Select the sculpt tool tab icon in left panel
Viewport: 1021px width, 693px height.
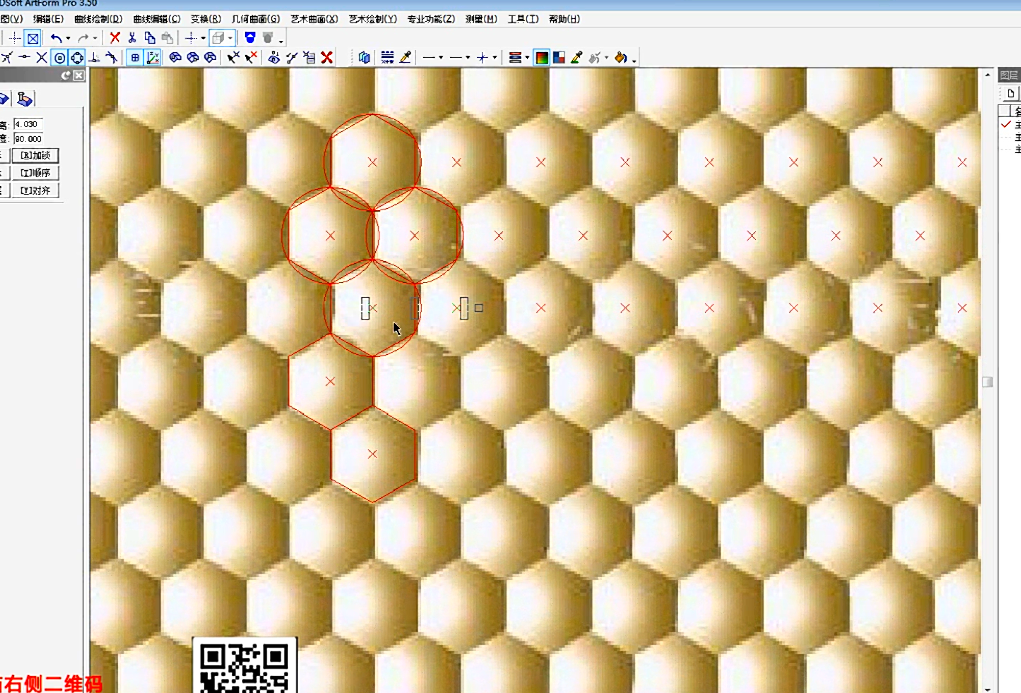pos(25,99)
